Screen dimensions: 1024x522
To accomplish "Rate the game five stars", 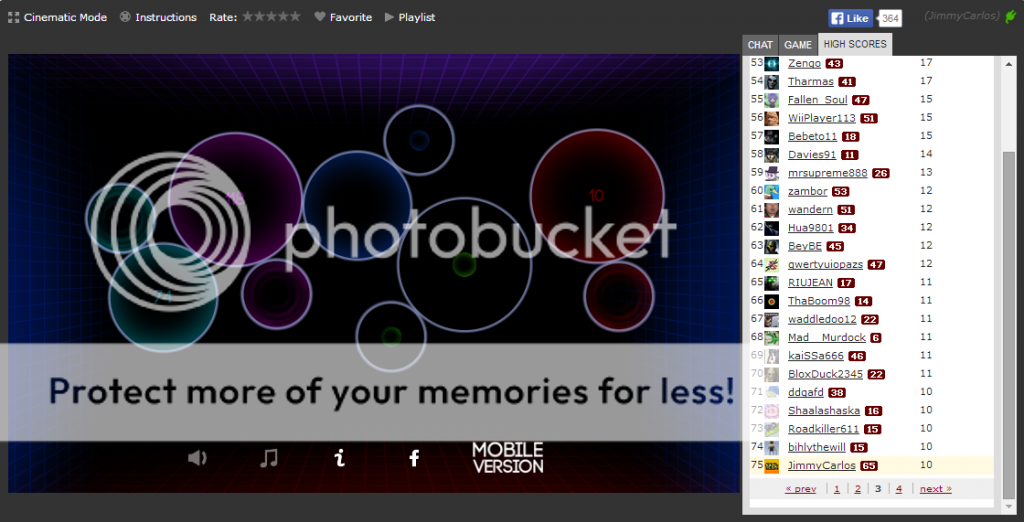I will 295,16.
